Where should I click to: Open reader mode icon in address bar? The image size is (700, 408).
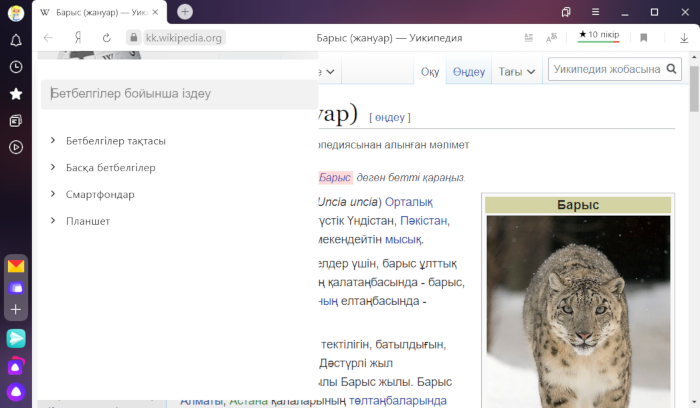529,38
